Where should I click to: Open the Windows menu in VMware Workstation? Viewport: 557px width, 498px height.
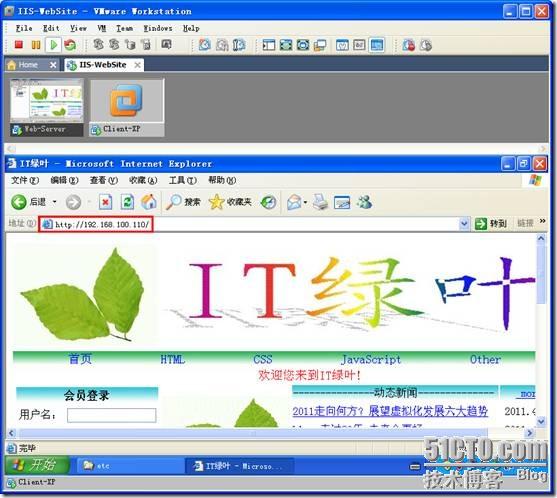click(x=158, y=28)
